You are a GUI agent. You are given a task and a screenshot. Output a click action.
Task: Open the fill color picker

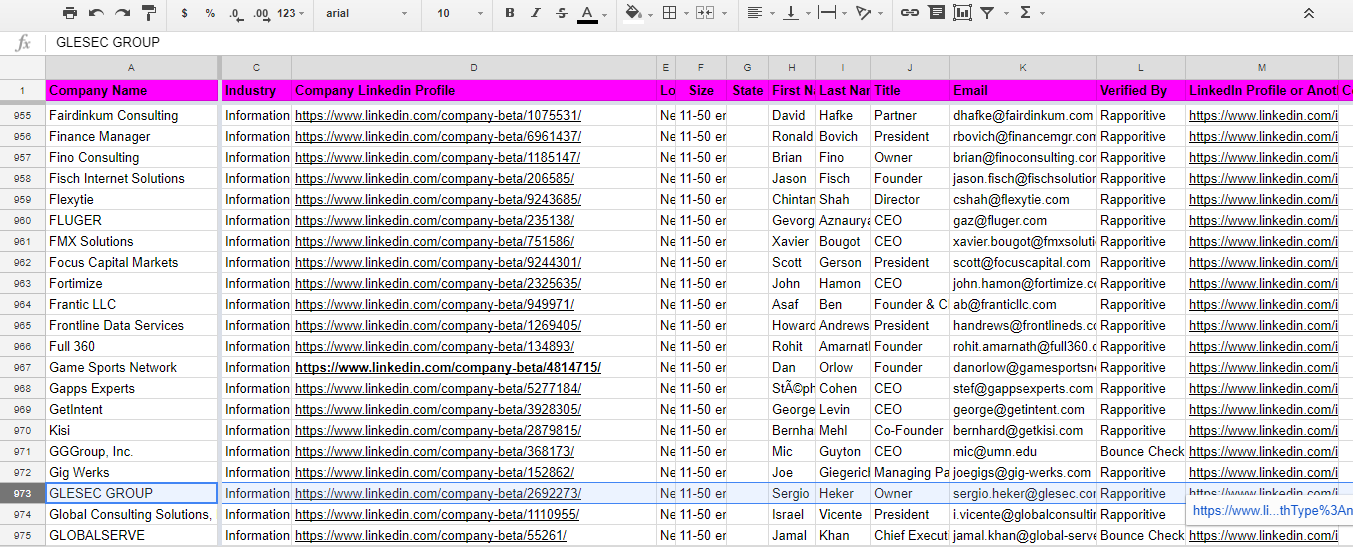point(632,13)
